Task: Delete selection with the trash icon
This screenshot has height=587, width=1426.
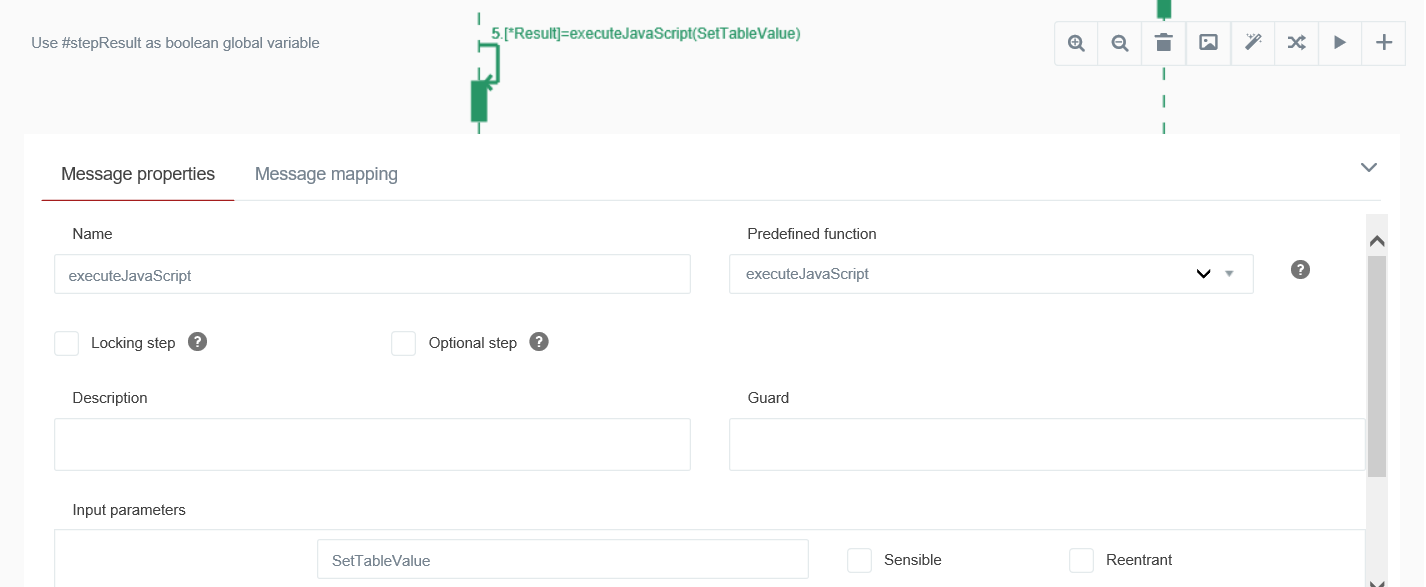Action: [1164, 43]
